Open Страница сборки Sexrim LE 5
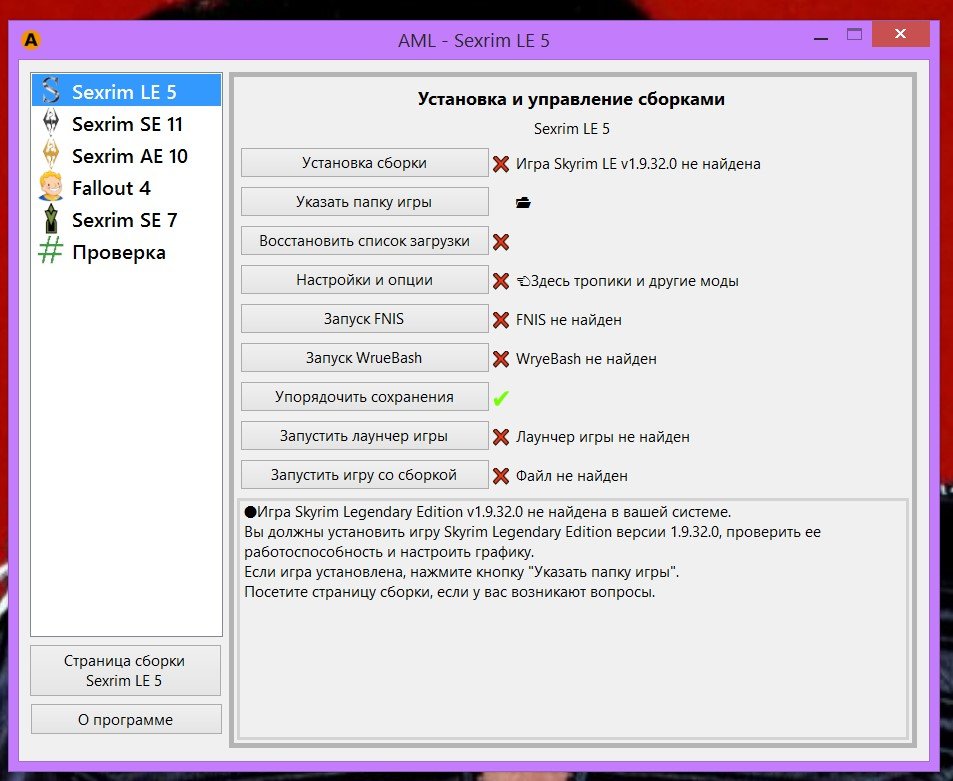The width and height of the screenshot is (953, 781). click(125, 671)
